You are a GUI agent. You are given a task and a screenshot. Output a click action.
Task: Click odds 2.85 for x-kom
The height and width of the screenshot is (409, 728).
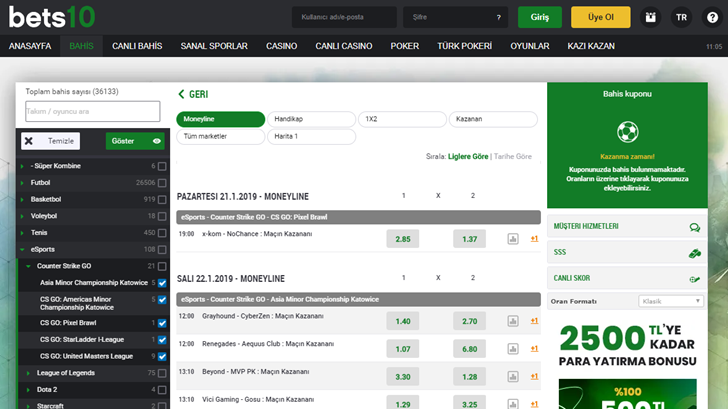pyautogui.click(x=403, y=239)
